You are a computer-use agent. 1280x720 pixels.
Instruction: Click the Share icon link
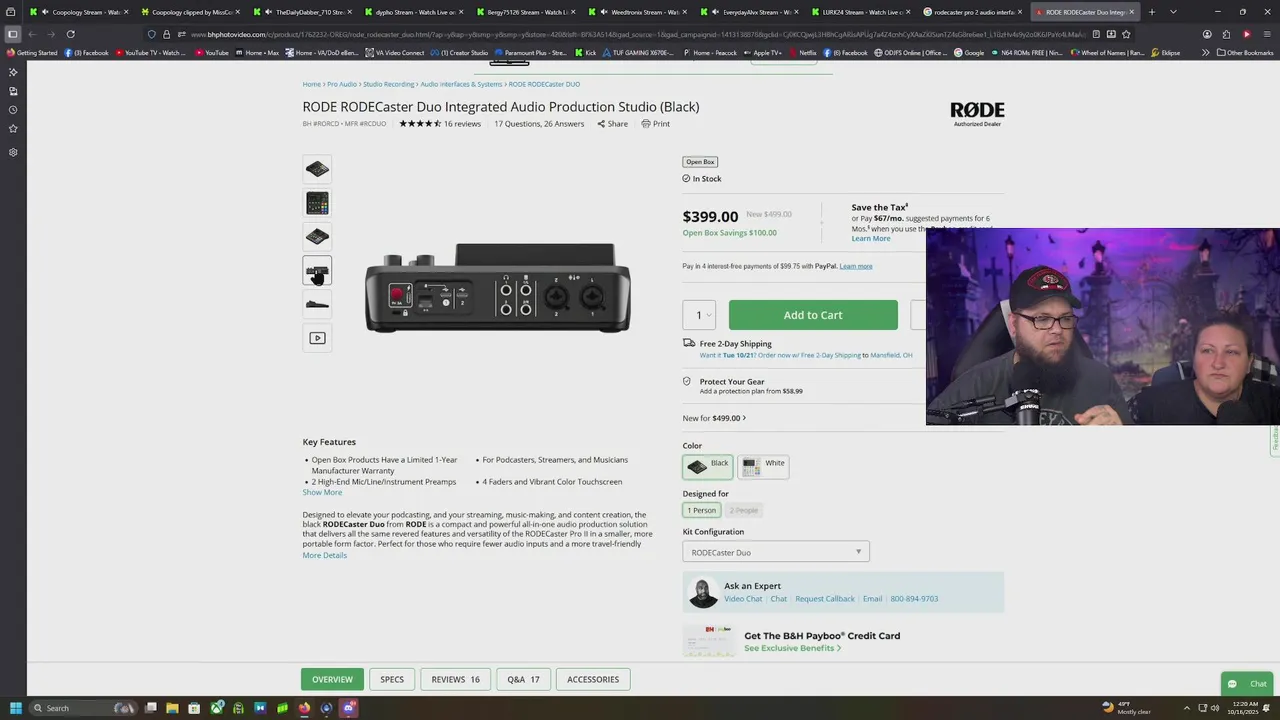[613, 124]
